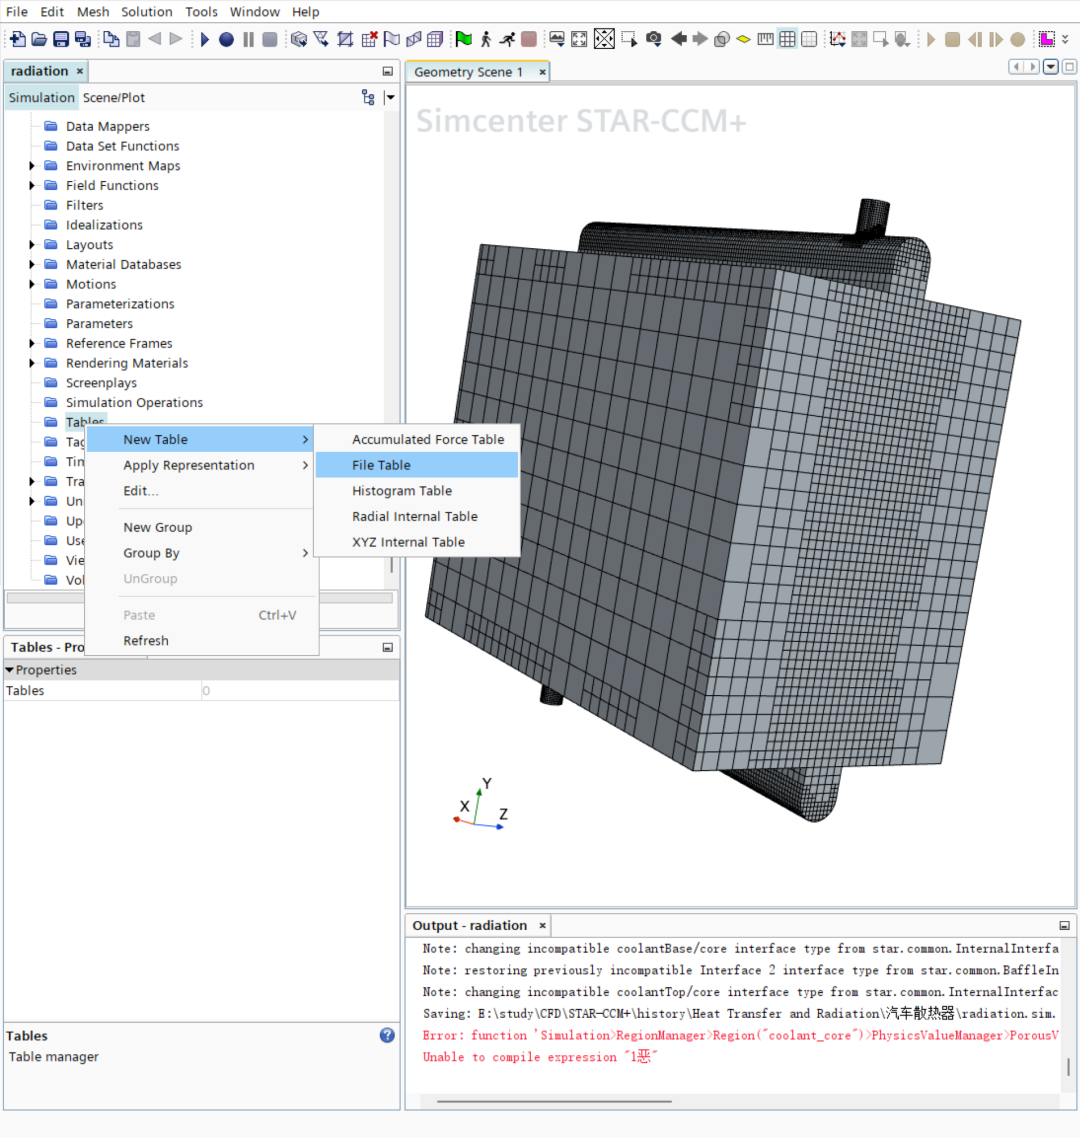
Task: Click the Generate Volume Mesh cube icon
Action: (435, 39)
